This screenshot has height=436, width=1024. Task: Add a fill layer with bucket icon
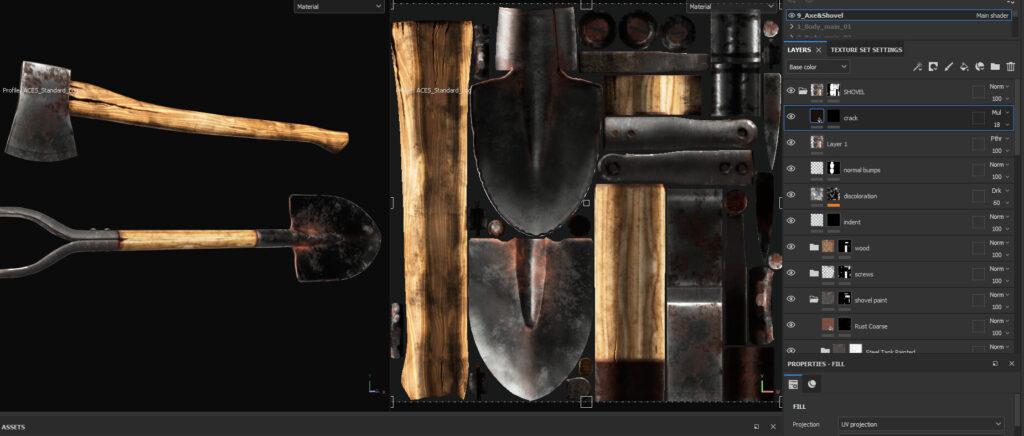964,67
